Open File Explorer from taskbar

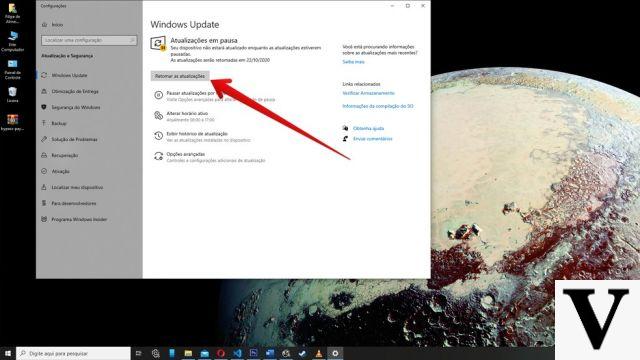(x=188, y=353)
